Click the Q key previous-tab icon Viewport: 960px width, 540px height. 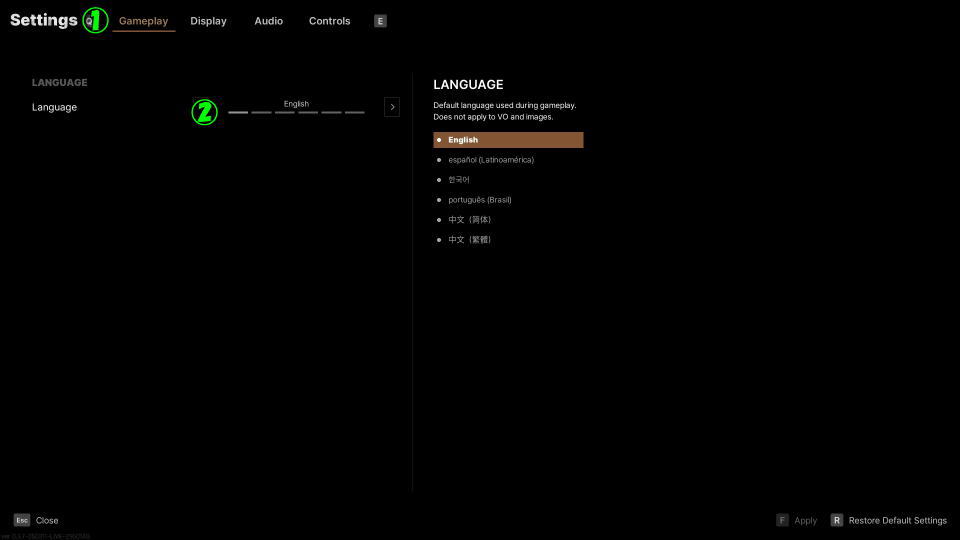[89, 21]
